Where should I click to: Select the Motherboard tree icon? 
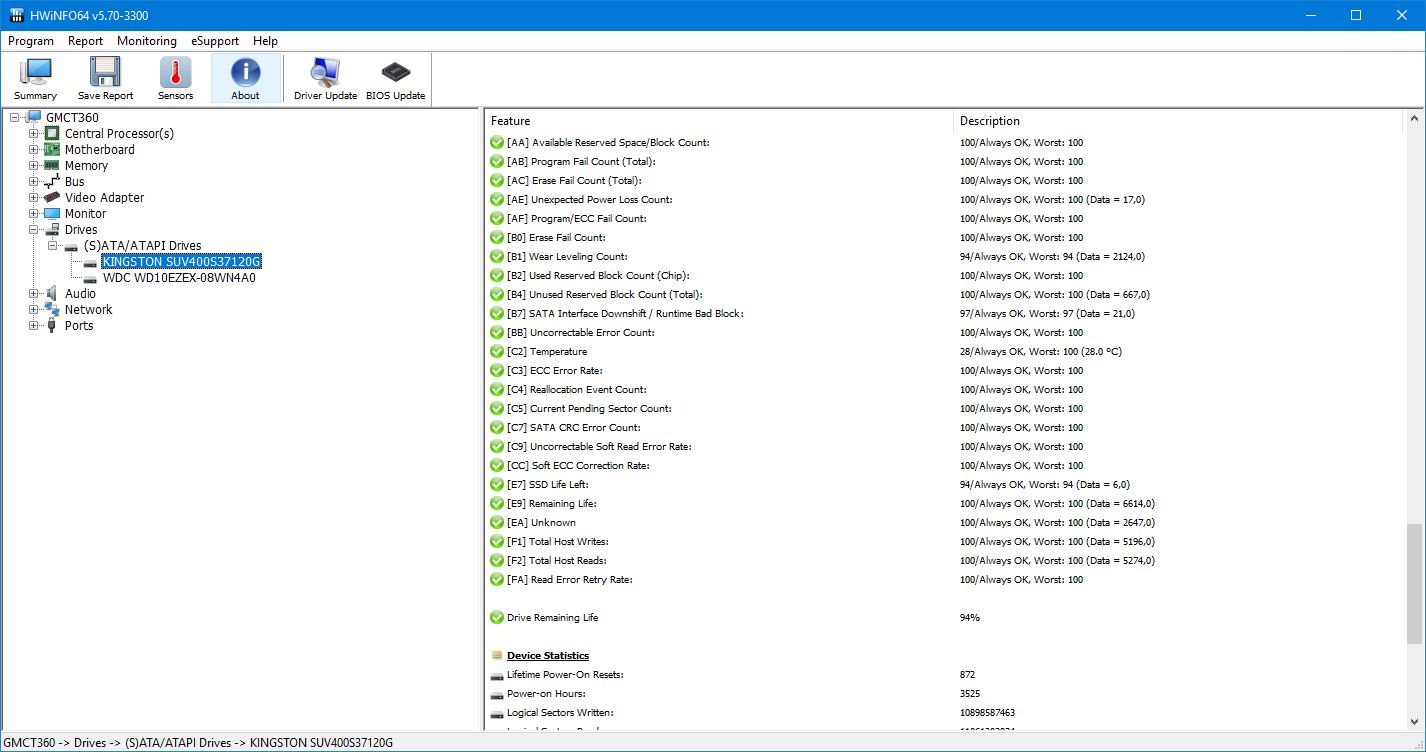[x=53, y=150]
